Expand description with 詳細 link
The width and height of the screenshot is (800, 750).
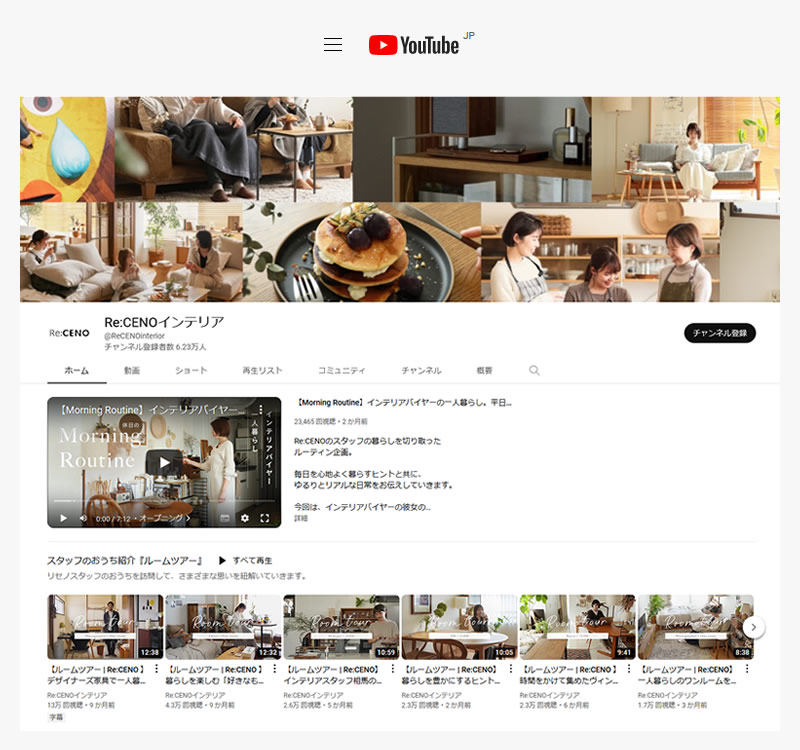[301, 518]
